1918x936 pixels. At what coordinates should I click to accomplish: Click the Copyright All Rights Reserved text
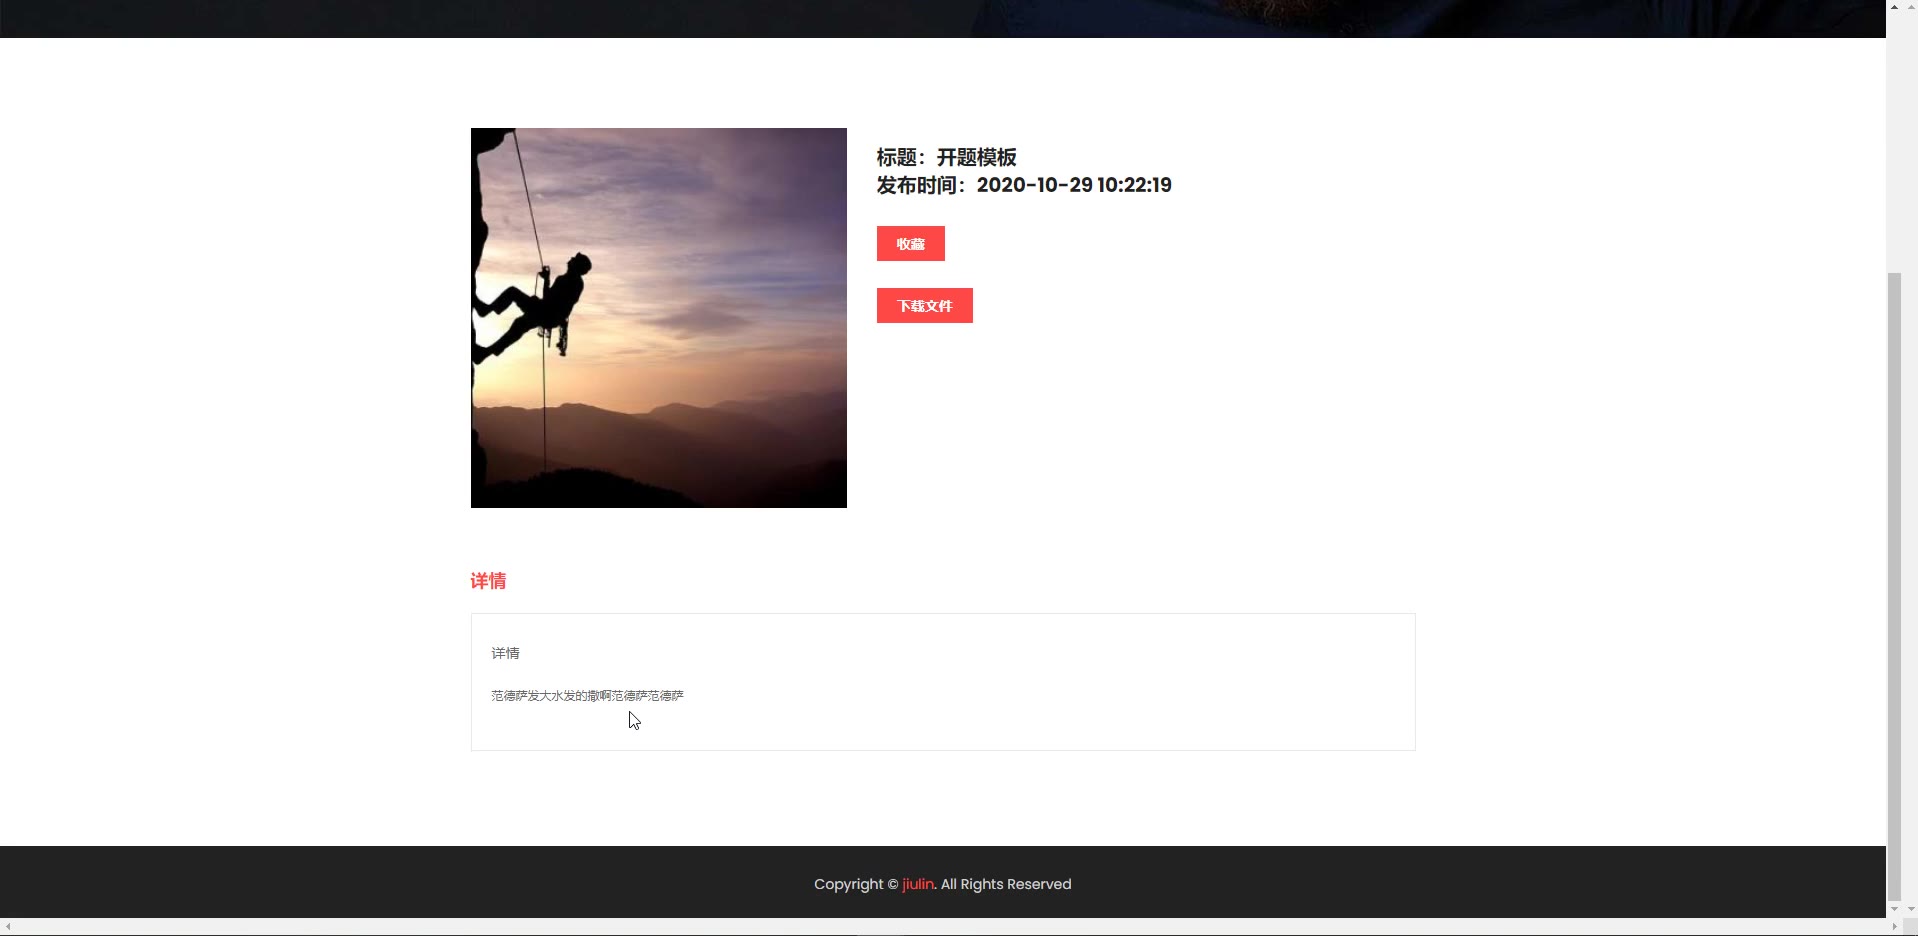click(x=942, y=884)
